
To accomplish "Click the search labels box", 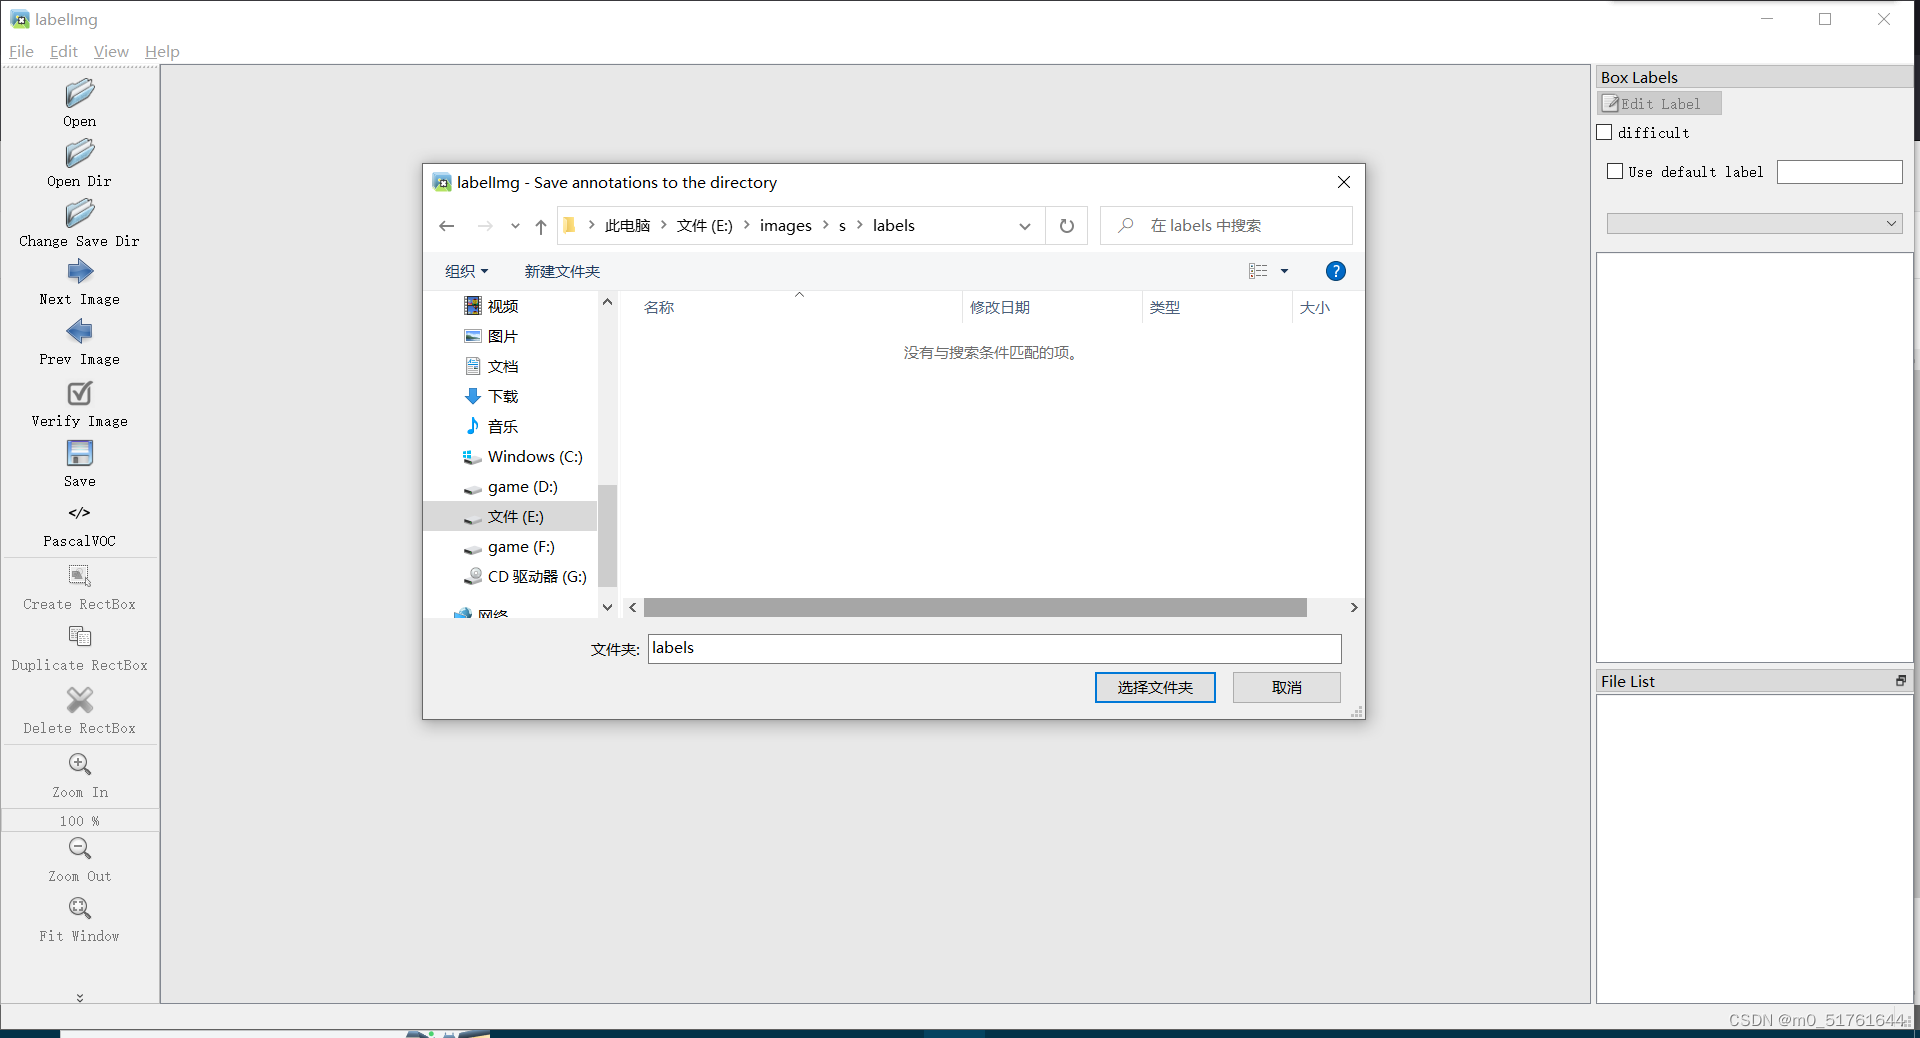I will pos(1226,225).
